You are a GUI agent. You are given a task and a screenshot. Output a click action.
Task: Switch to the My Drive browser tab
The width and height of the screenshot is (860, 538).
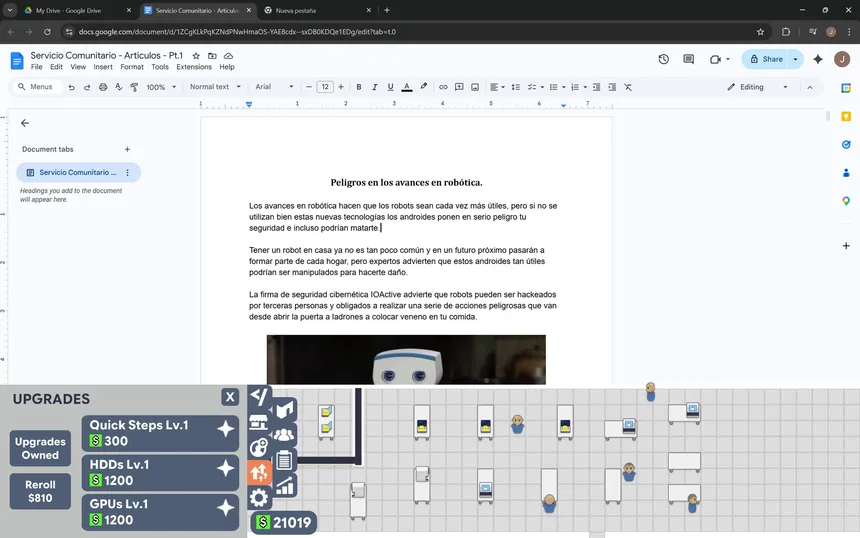[x=69, y=10]
